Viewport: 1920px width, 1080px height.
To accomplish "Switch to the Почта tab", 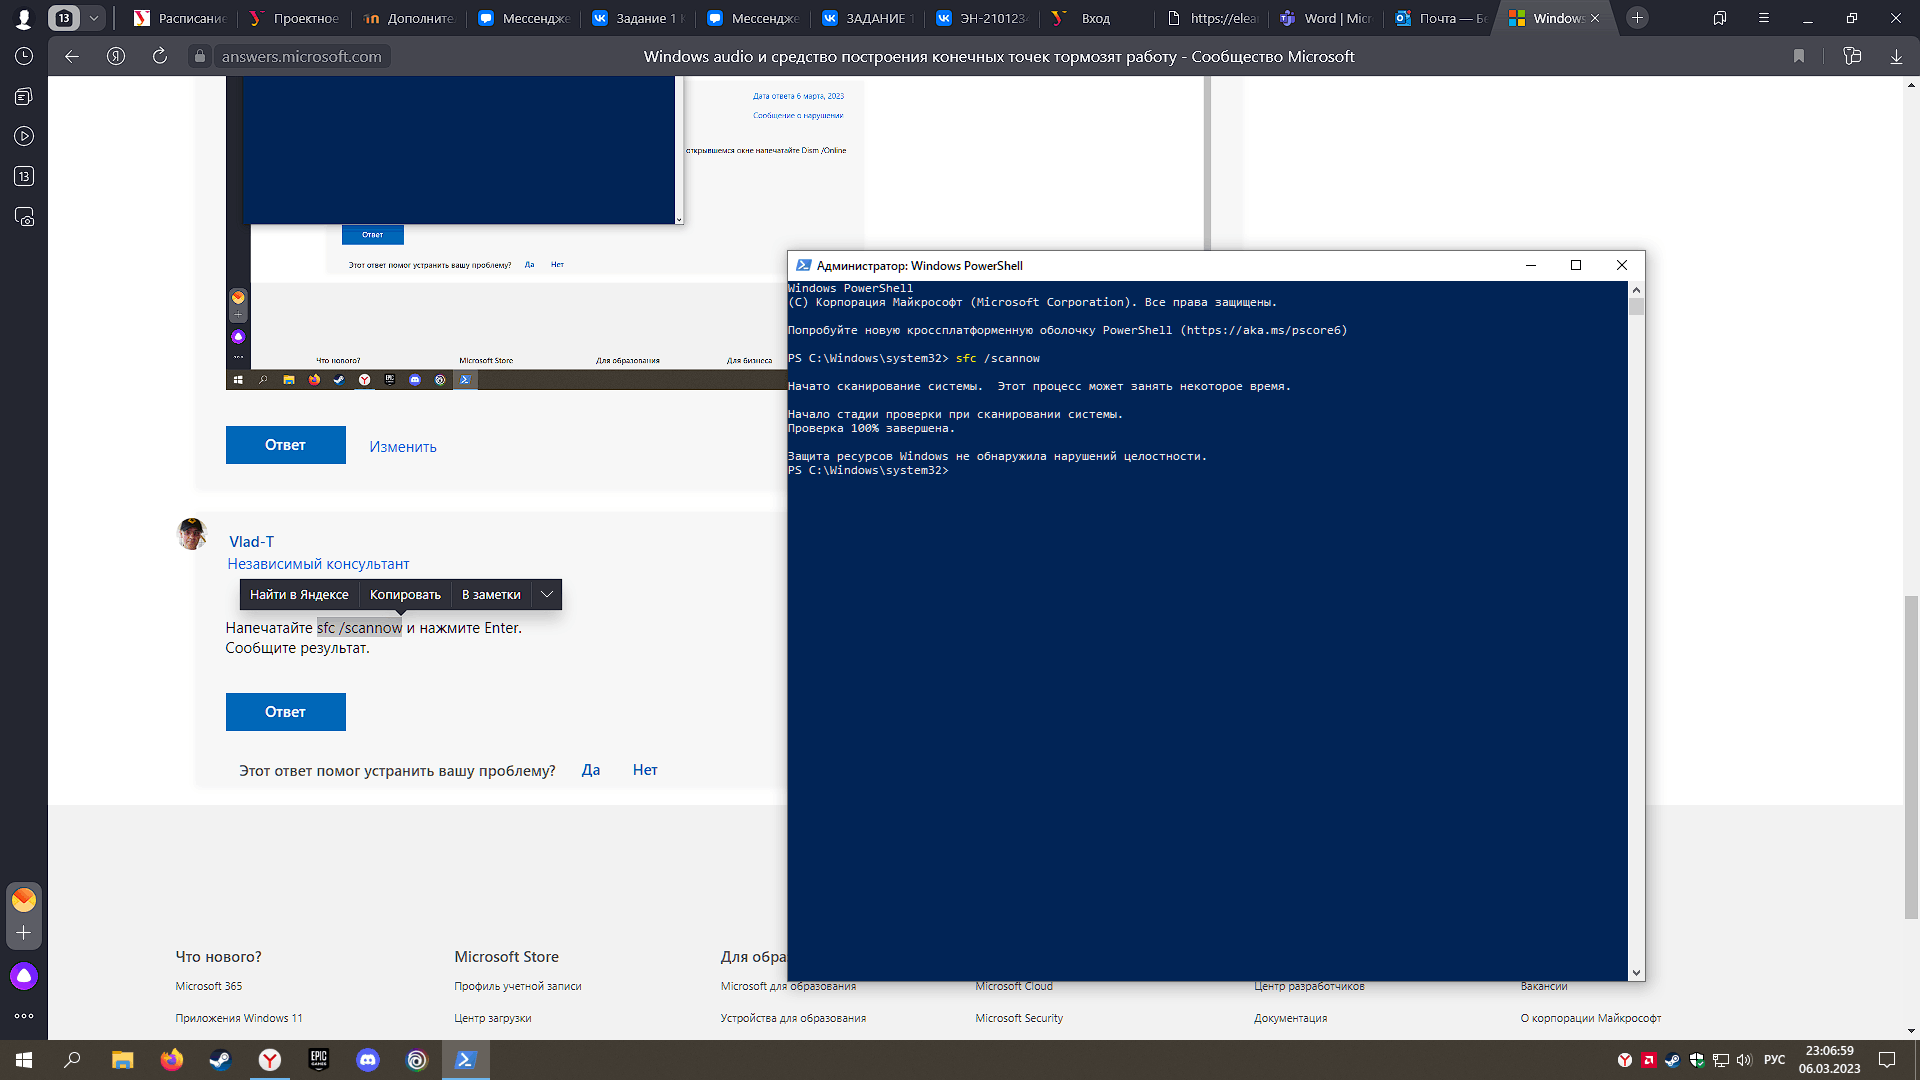I will point(1441,18).
